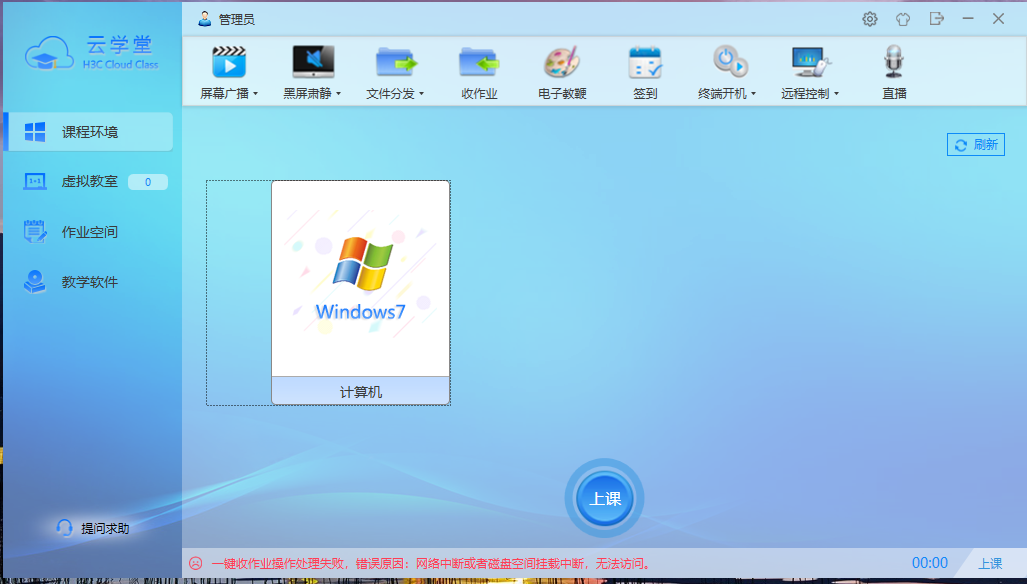
Task: Minimize the 云学堂 window
Action: (x=967, y=19)
